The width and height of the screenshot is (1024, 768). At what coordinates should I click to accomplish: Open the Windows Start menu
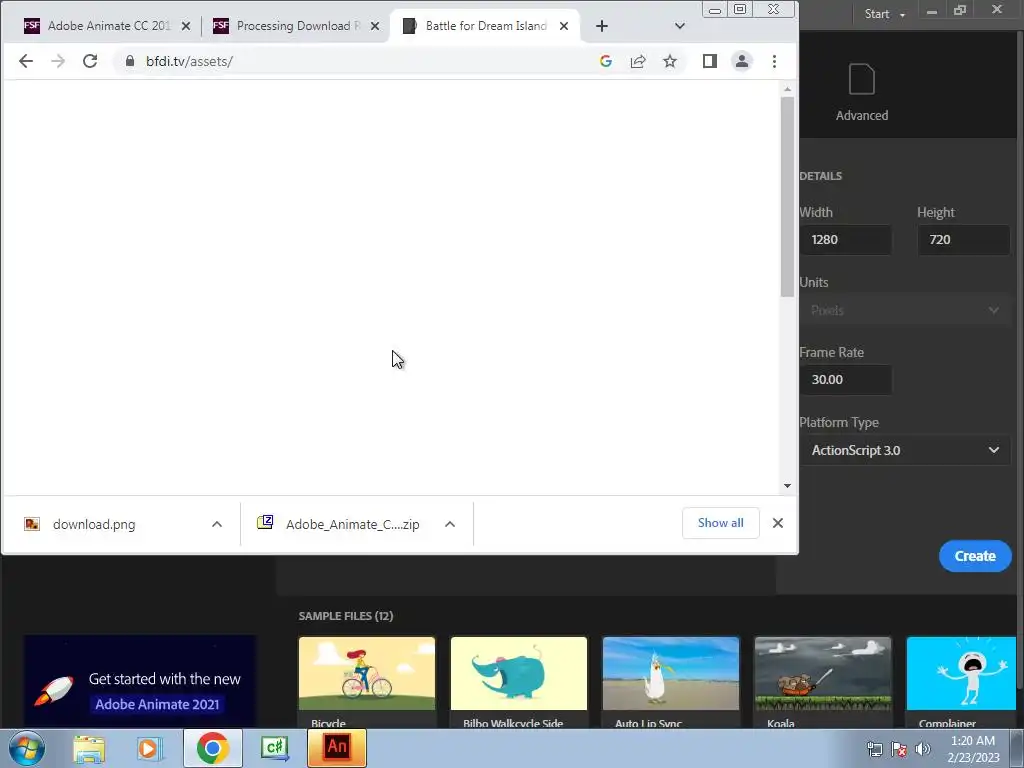point(26,748)
